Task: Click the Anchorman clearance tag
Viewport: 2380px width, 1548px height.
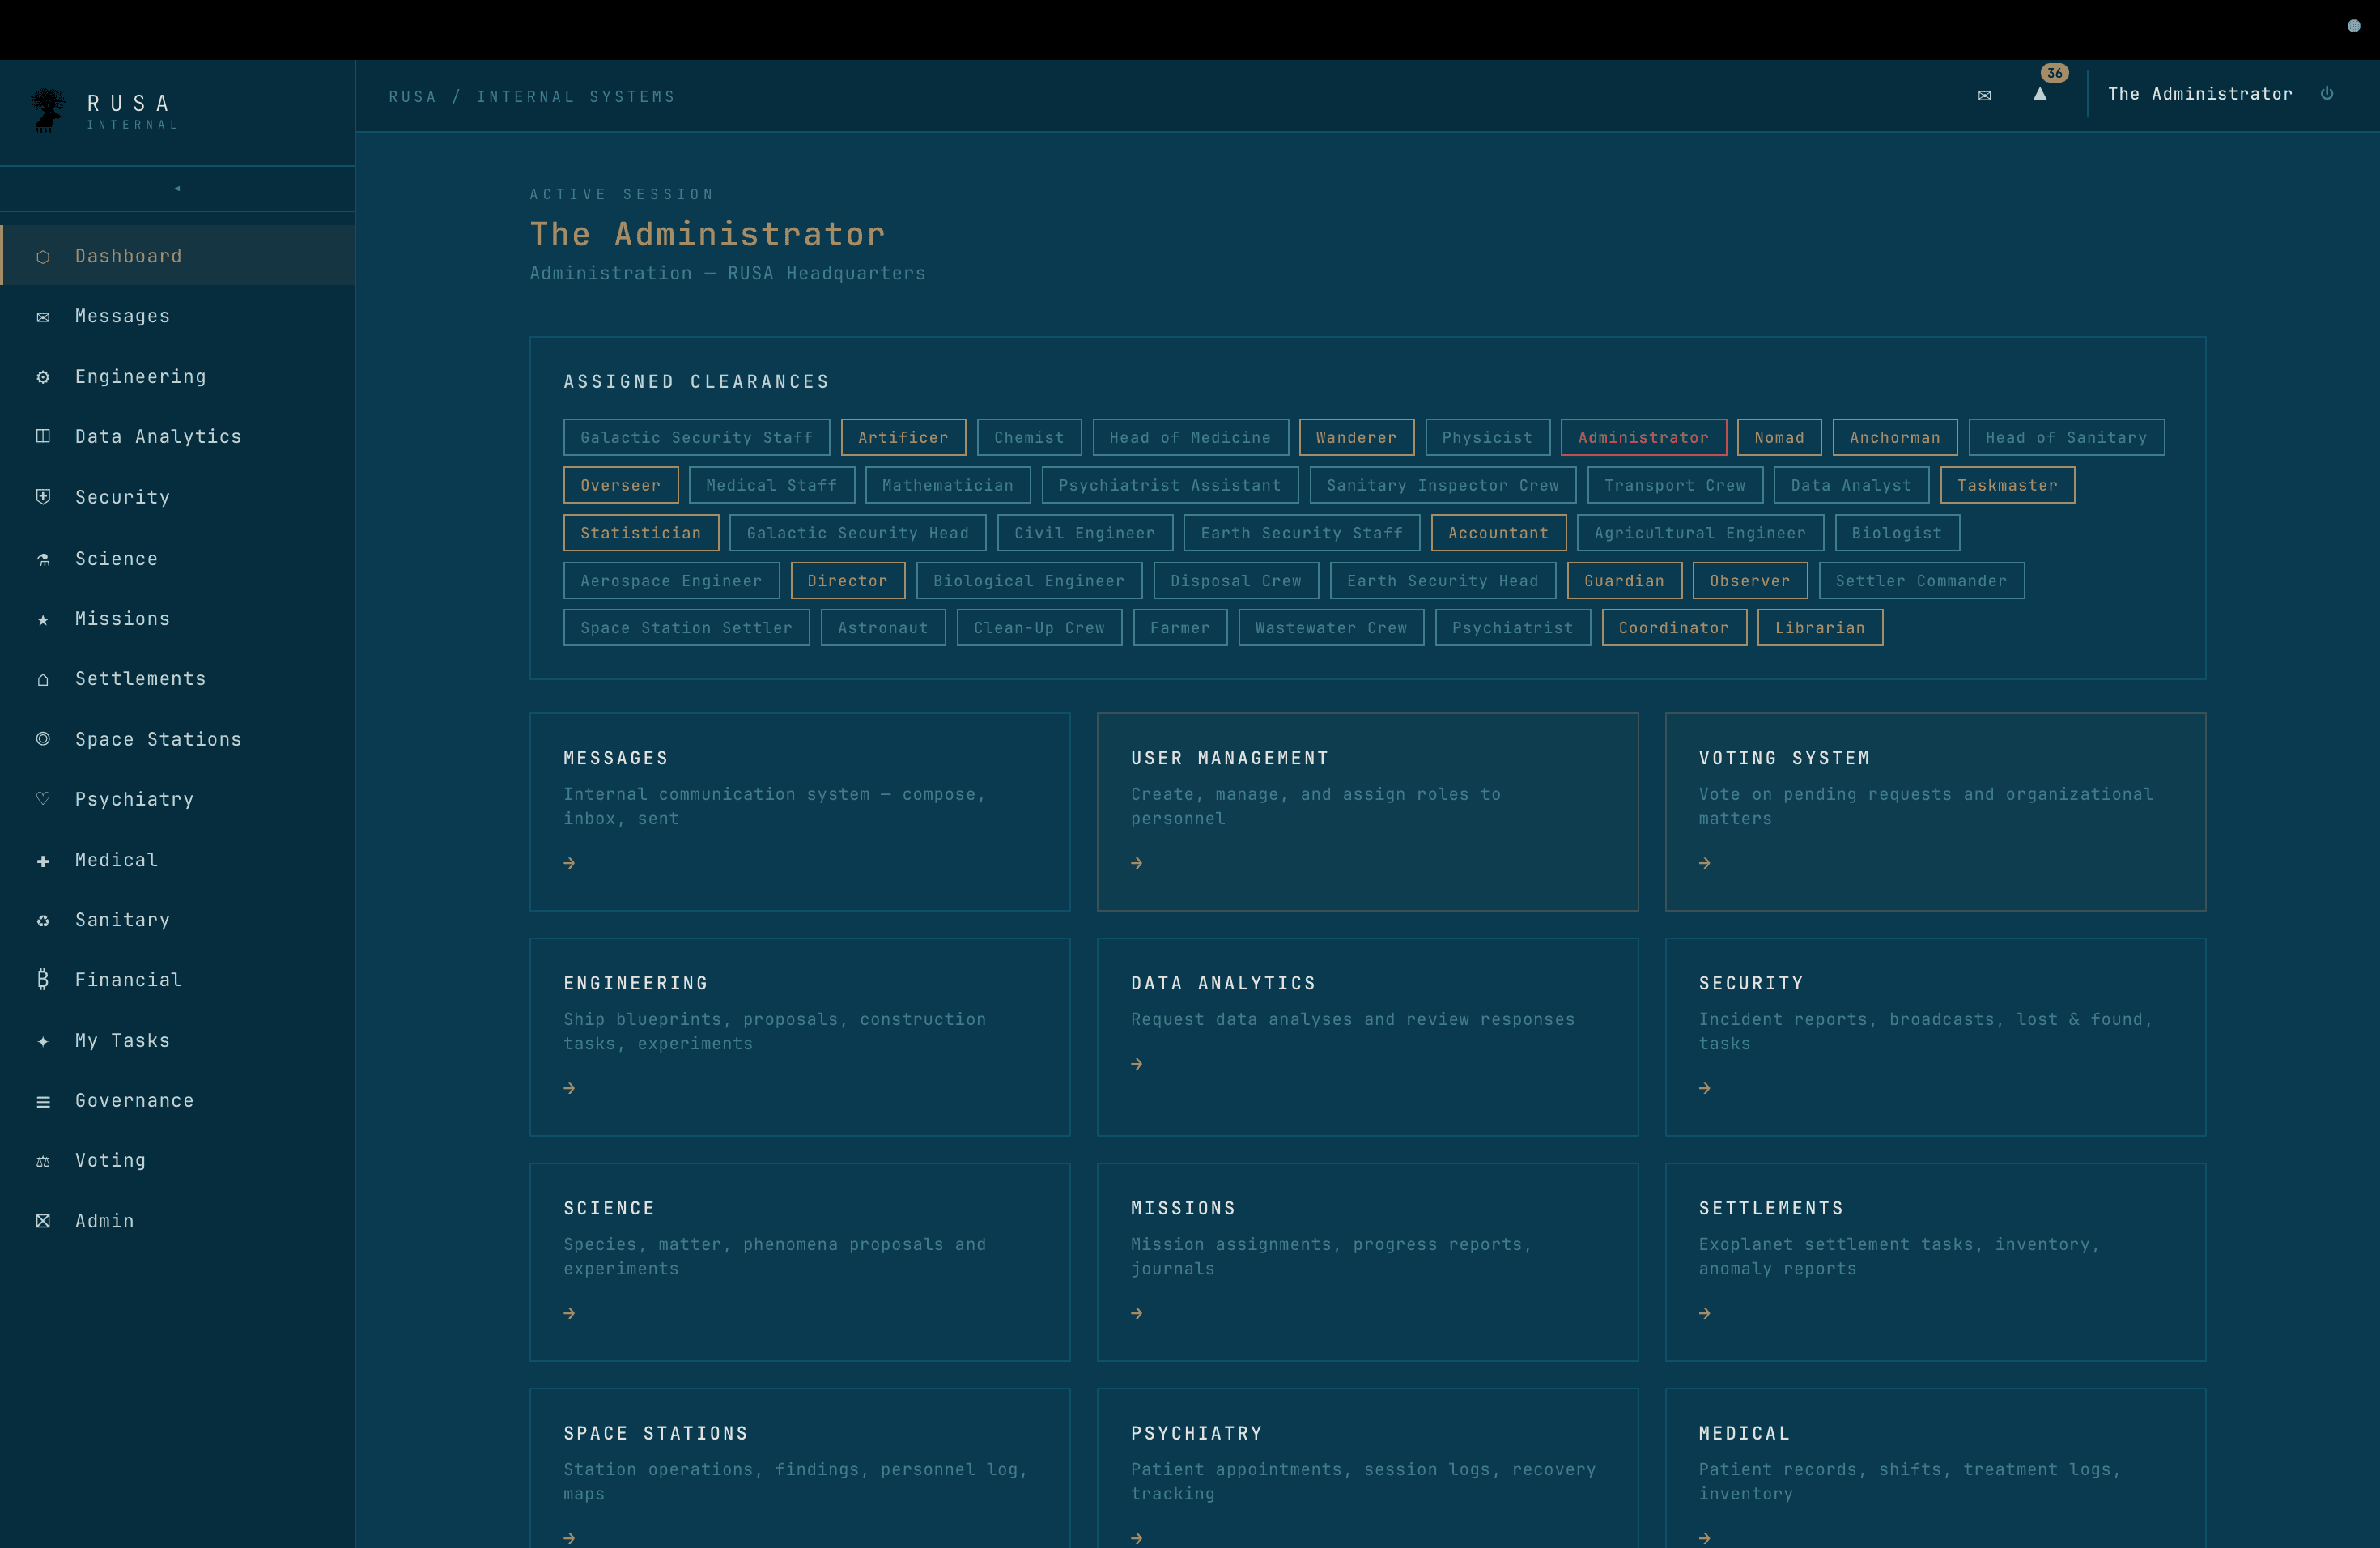Action: (1894, 437)
